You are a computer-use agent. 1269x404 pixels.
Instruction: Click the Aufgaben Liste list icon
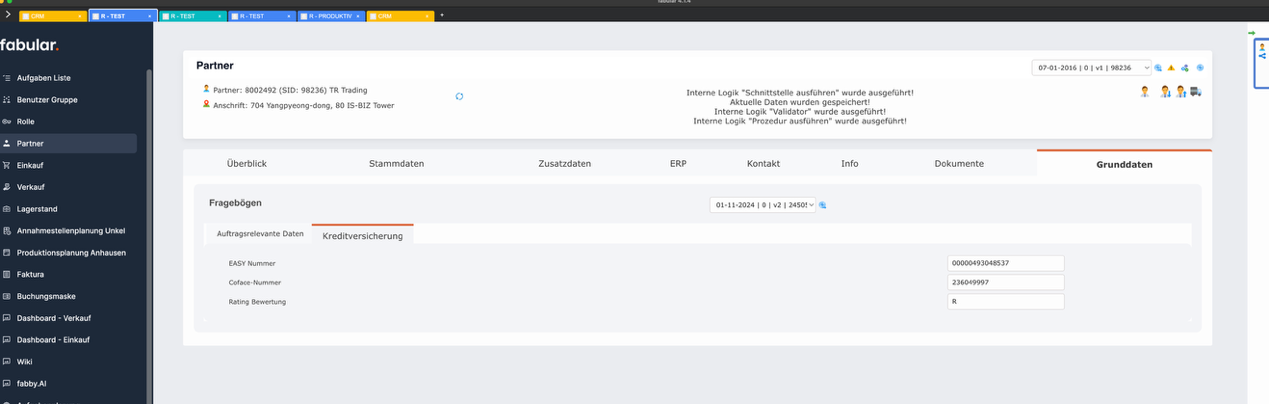pyautogui.click(x=7, y=78)
